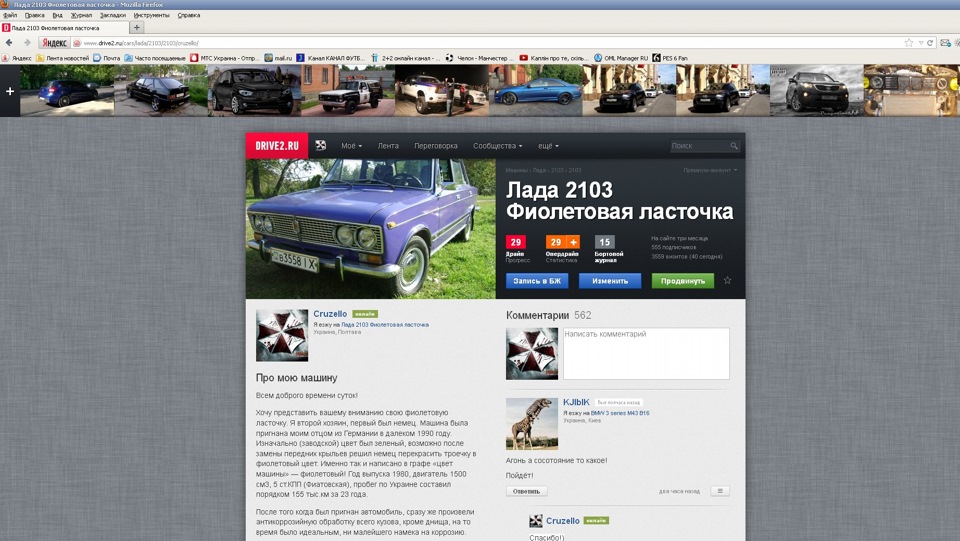Open the comment options icon beside 'два часа назад'
The image size is (960, 541).
pyautogui.click(x=720, y=491)
